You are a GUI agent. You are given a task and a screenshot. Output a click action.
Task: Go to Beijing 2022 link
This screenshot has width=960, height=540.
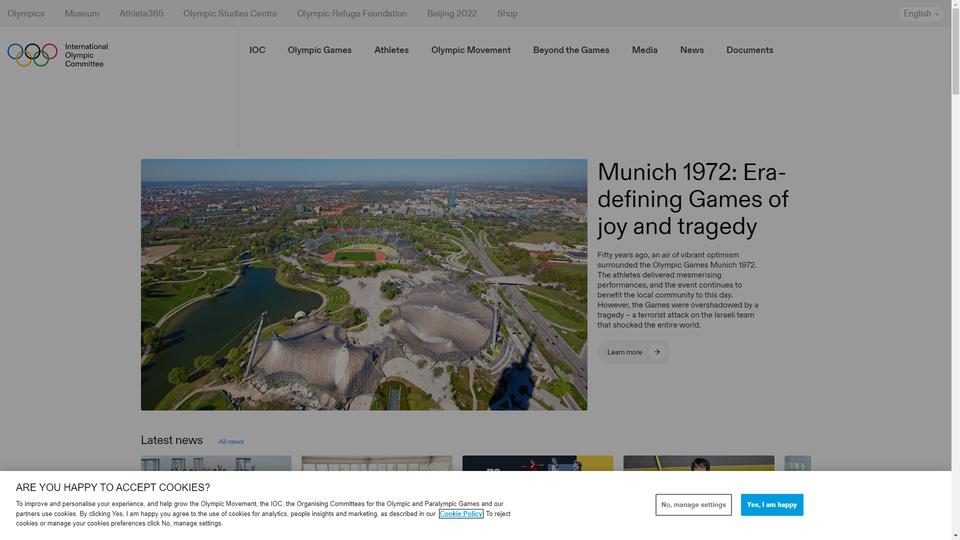(452, 13)
